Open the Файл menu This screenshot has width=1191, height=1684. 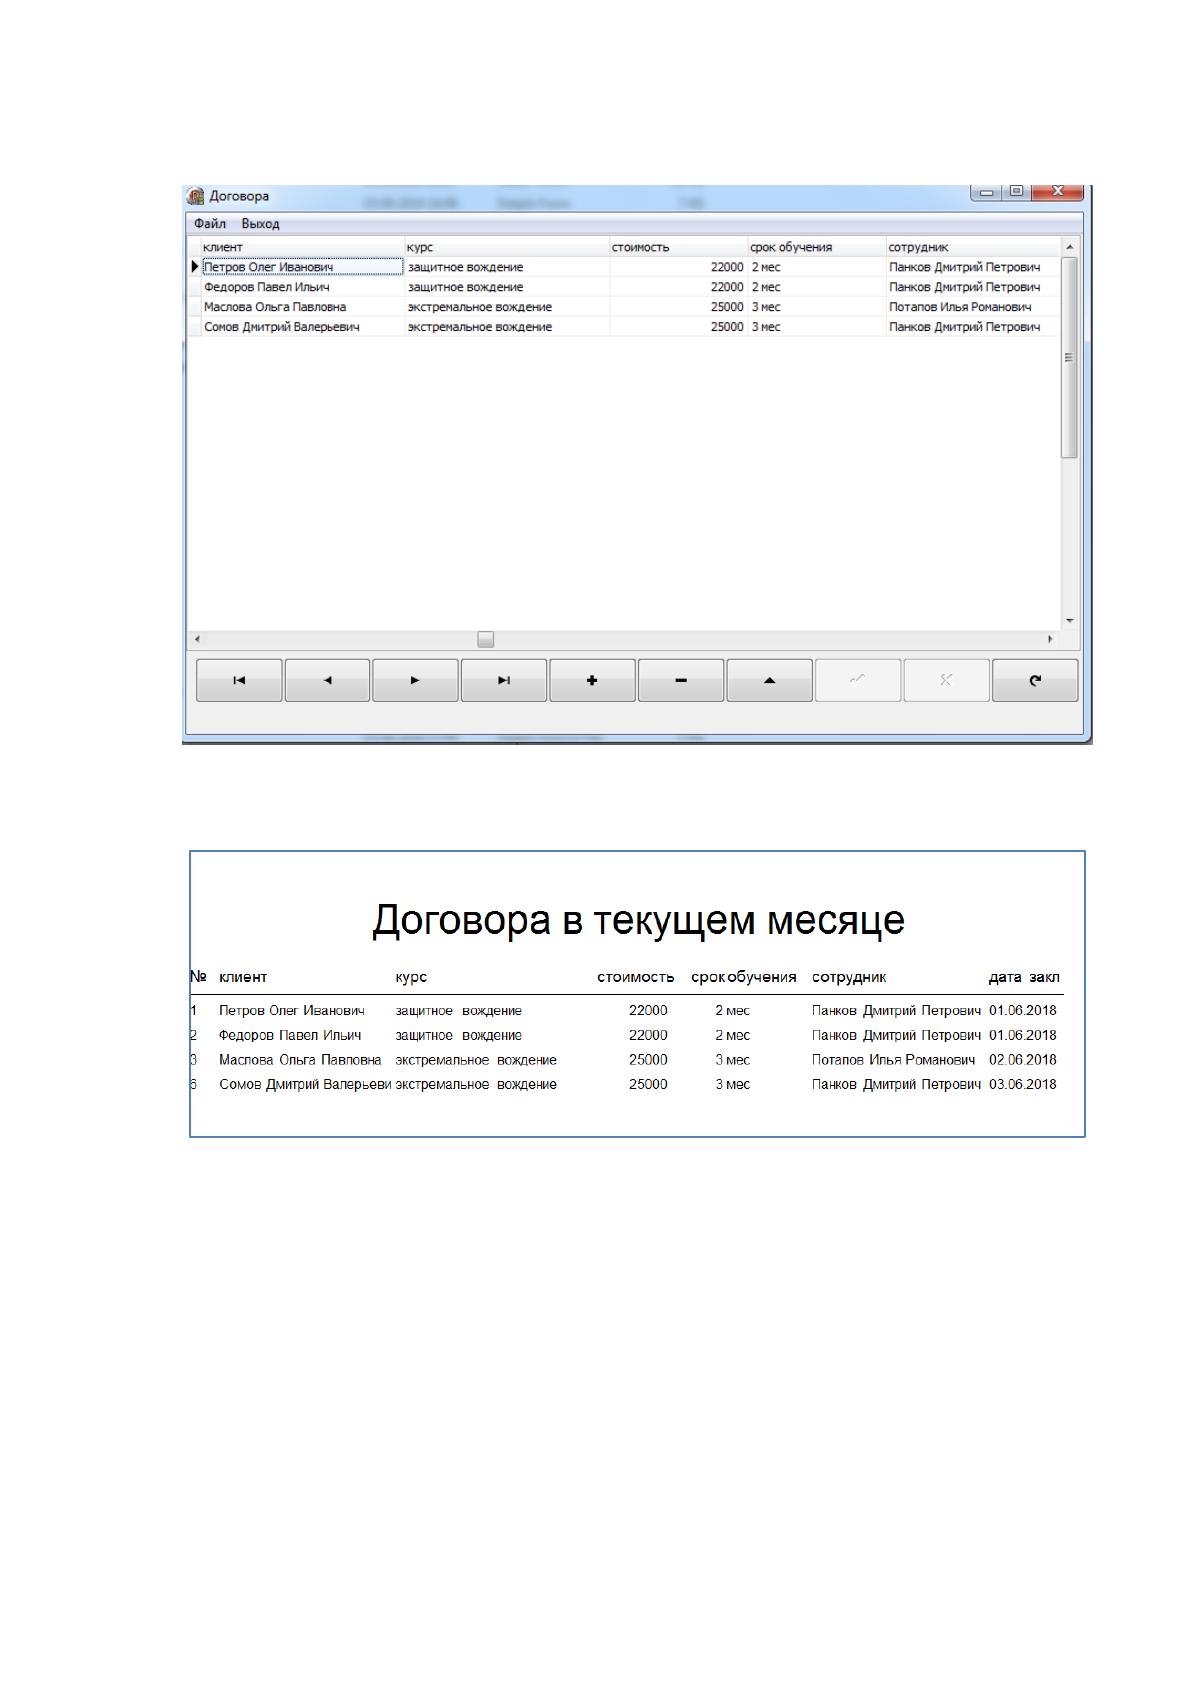click(x=210, y=224)
